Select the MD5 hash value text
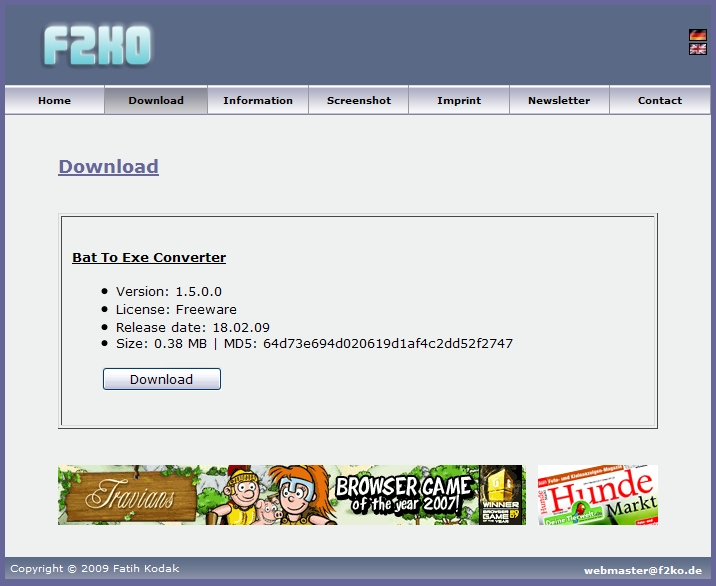Viewport: 716px width, 586px height. tap(388, 343)
